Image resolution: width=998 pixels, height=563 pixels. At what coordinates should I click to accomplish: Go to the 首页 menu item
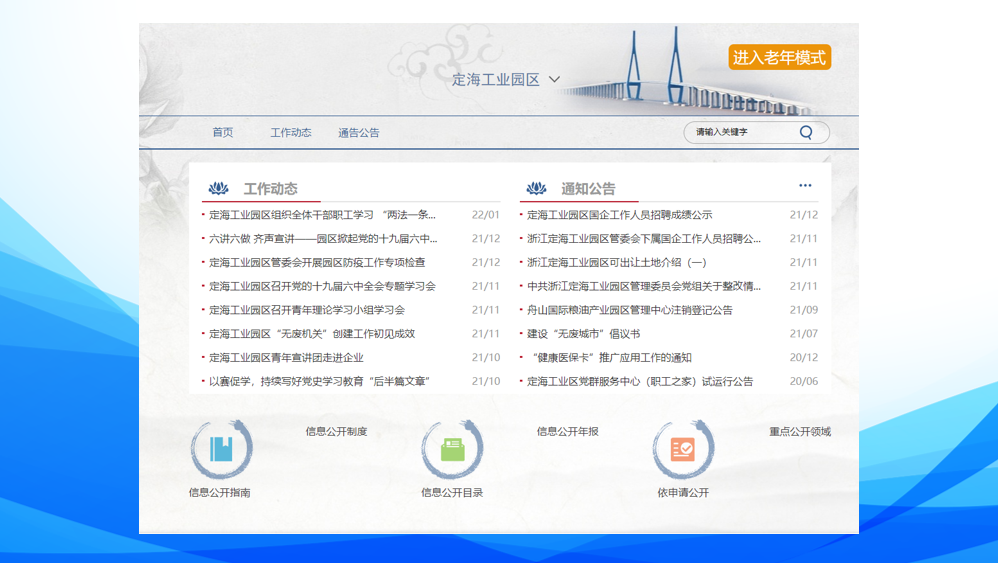point(222,133)
